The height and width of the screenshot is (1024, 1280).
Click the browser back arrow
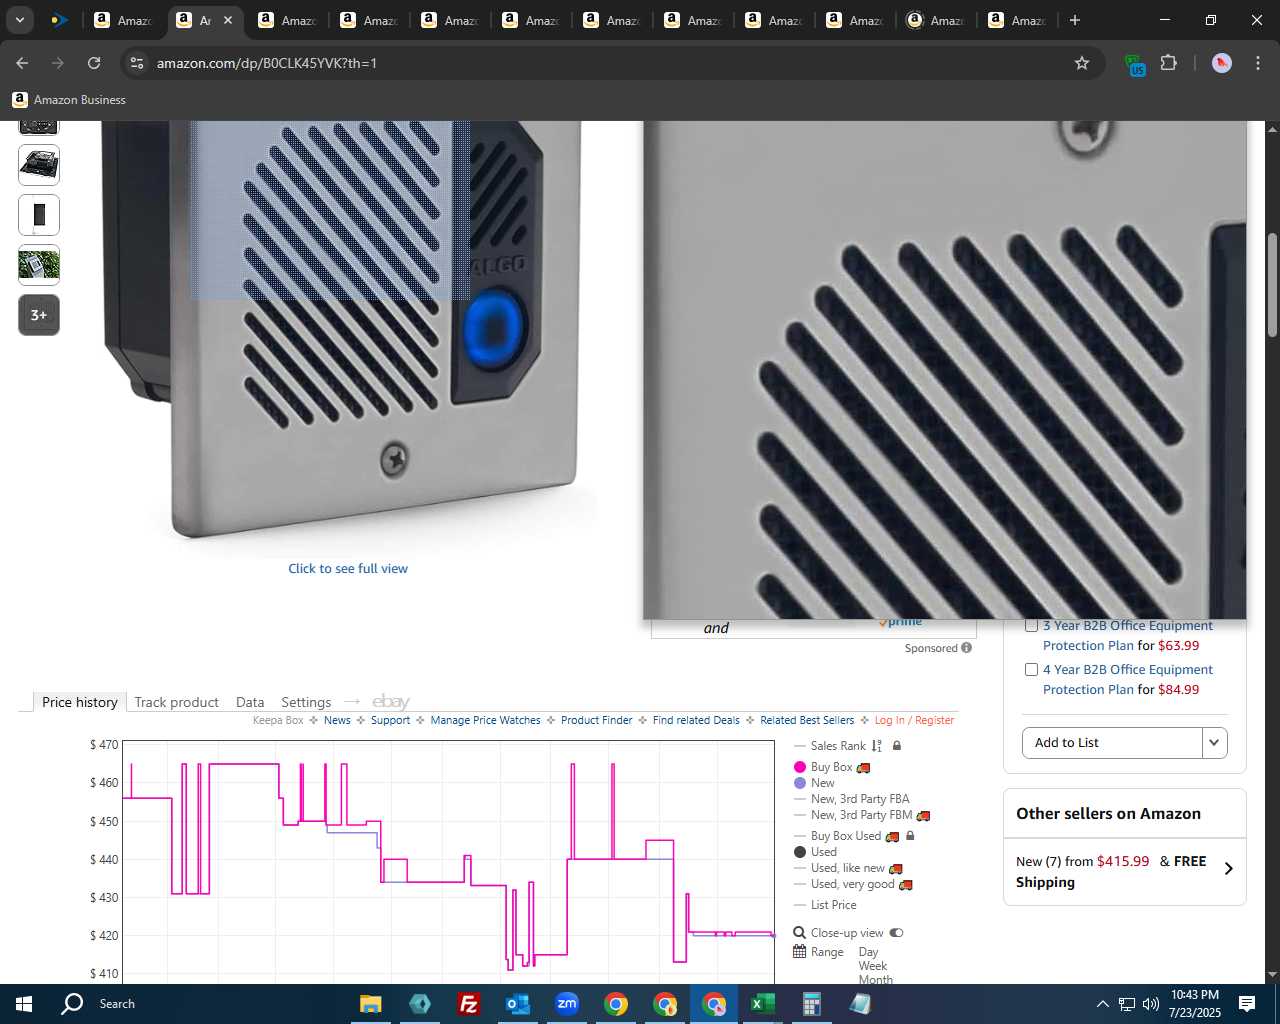pyautogui.click(x=22, y=63)
